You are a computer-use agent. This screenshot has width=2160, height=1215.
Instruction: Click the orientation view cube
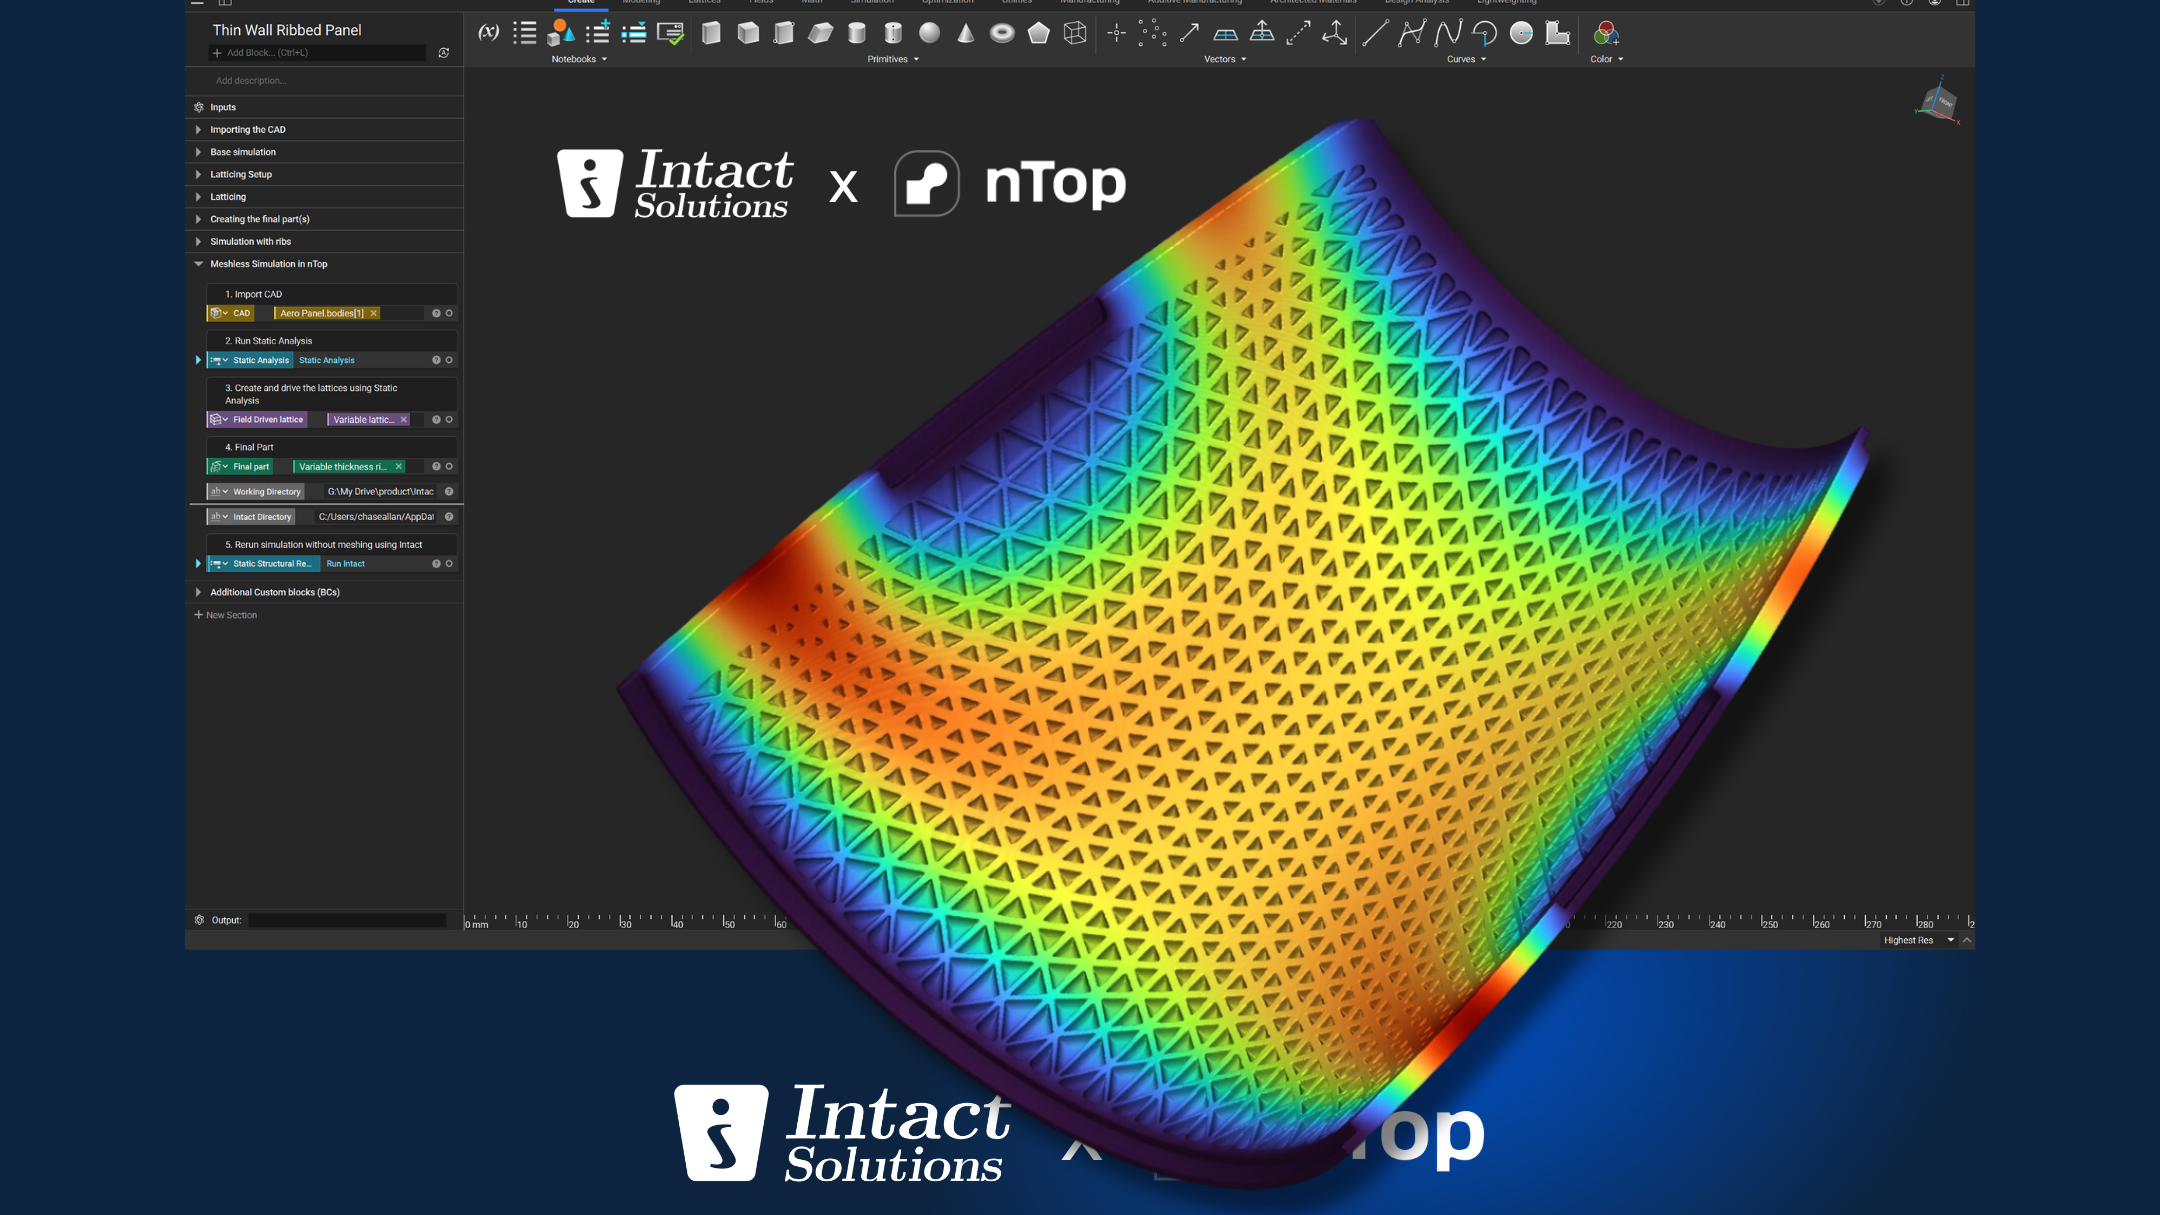tap(1938, 101)
